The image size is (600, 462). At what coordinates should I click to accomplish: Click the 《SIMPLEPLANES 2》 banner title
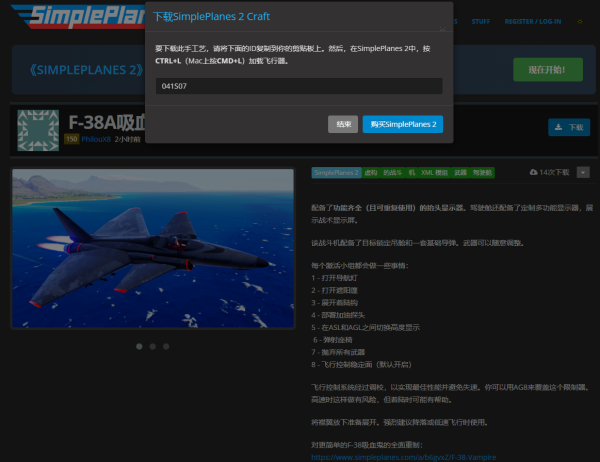pyautogui.click(x=86, y=70)
